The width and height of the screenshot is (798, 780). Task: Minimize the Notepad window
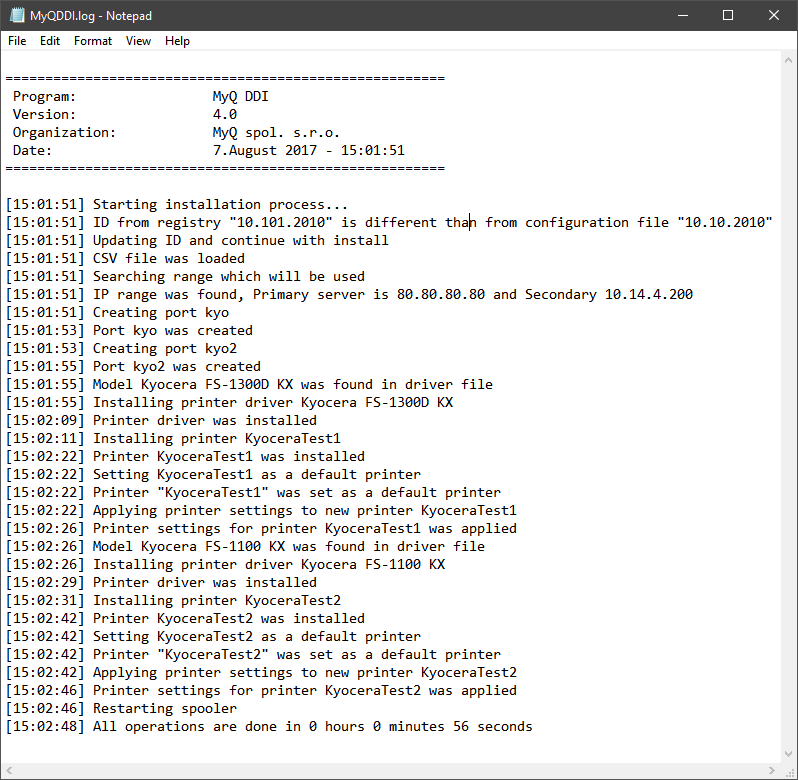683,15
